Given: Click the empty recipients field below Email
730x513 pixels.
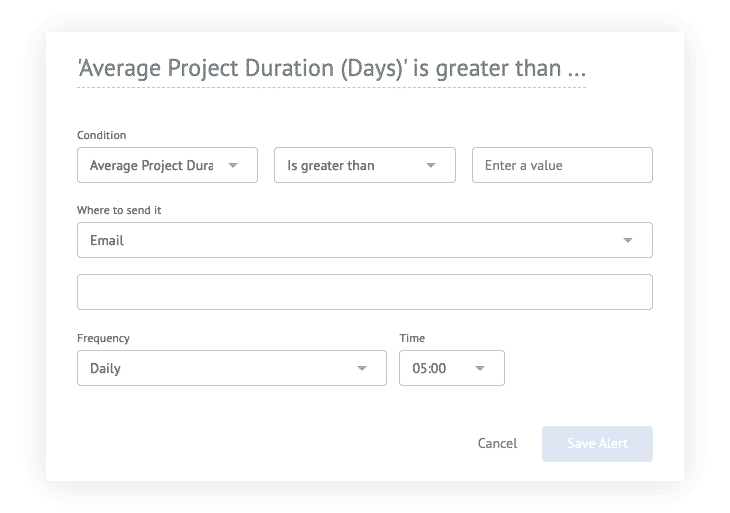Looking at the screenshot, I should [x=365, y=292].
